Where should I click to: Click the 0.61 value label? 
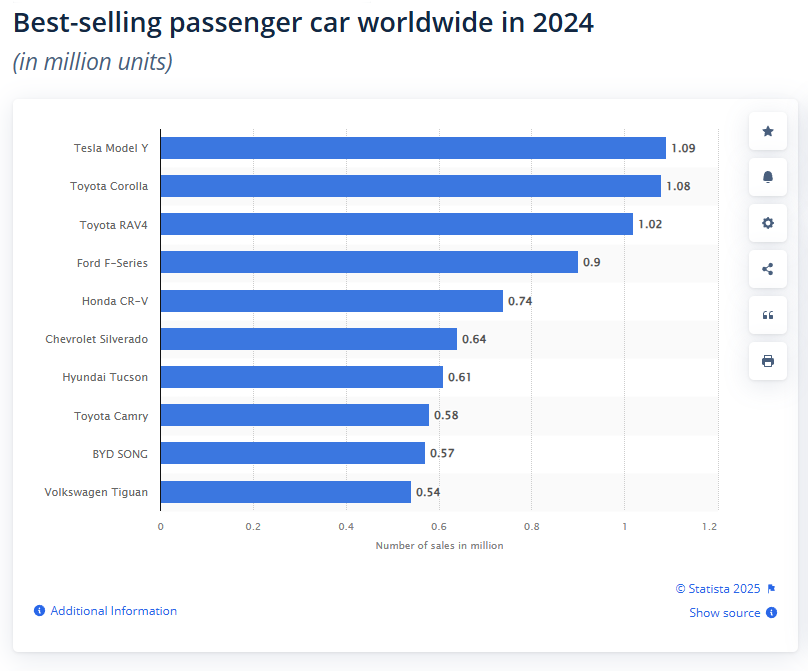(x=460, y=377)
